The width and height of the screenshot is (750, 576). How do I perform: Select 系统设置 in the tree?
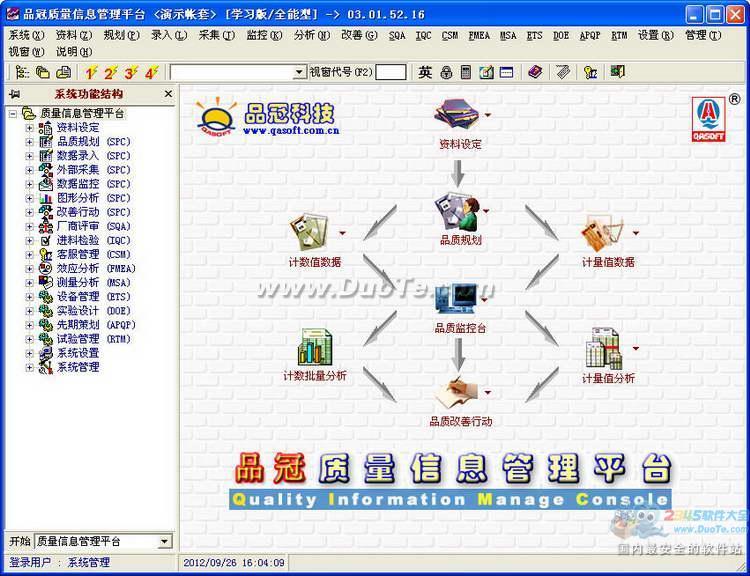tap(78, 353)
